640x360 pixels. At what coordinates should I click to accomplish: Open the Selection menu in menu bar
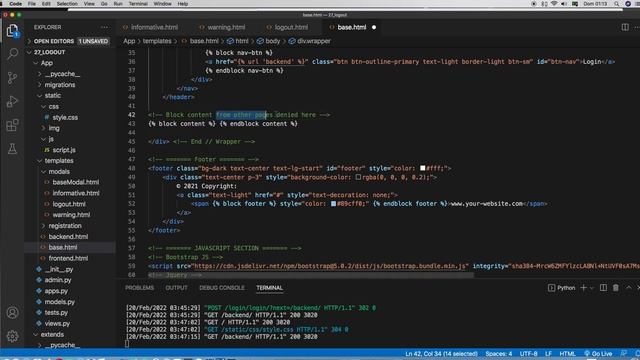pyautogui.click(x=67, y=4)
